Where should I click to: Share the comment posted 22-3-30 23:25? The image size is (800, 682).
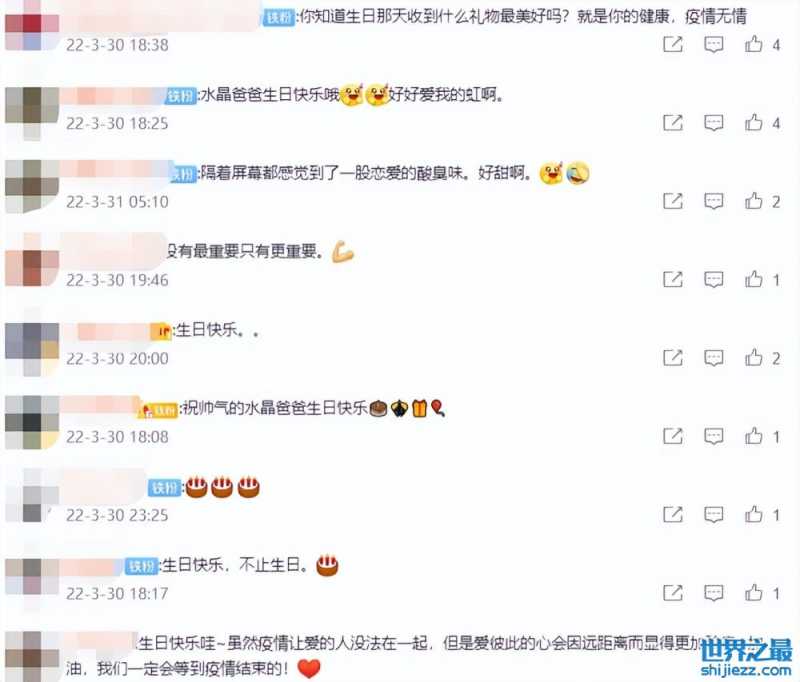click(x=672, y=514)
